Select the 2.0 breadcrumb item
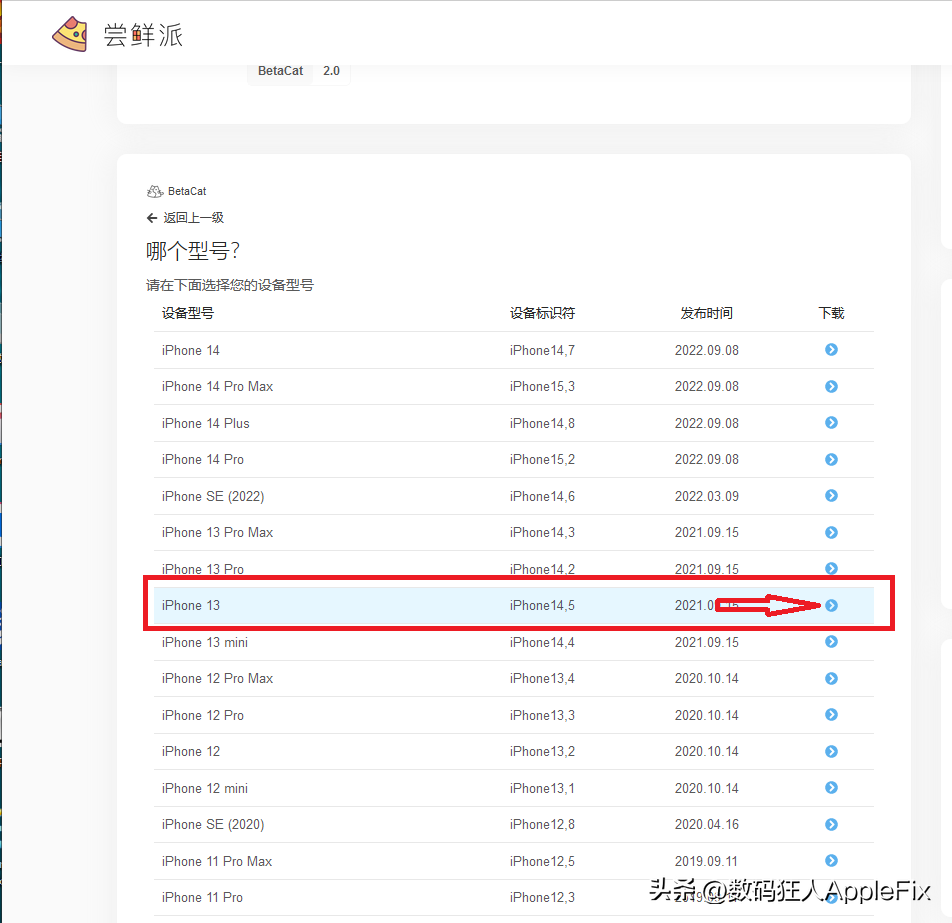Viewport: 952px width, 923px height. 331,70
